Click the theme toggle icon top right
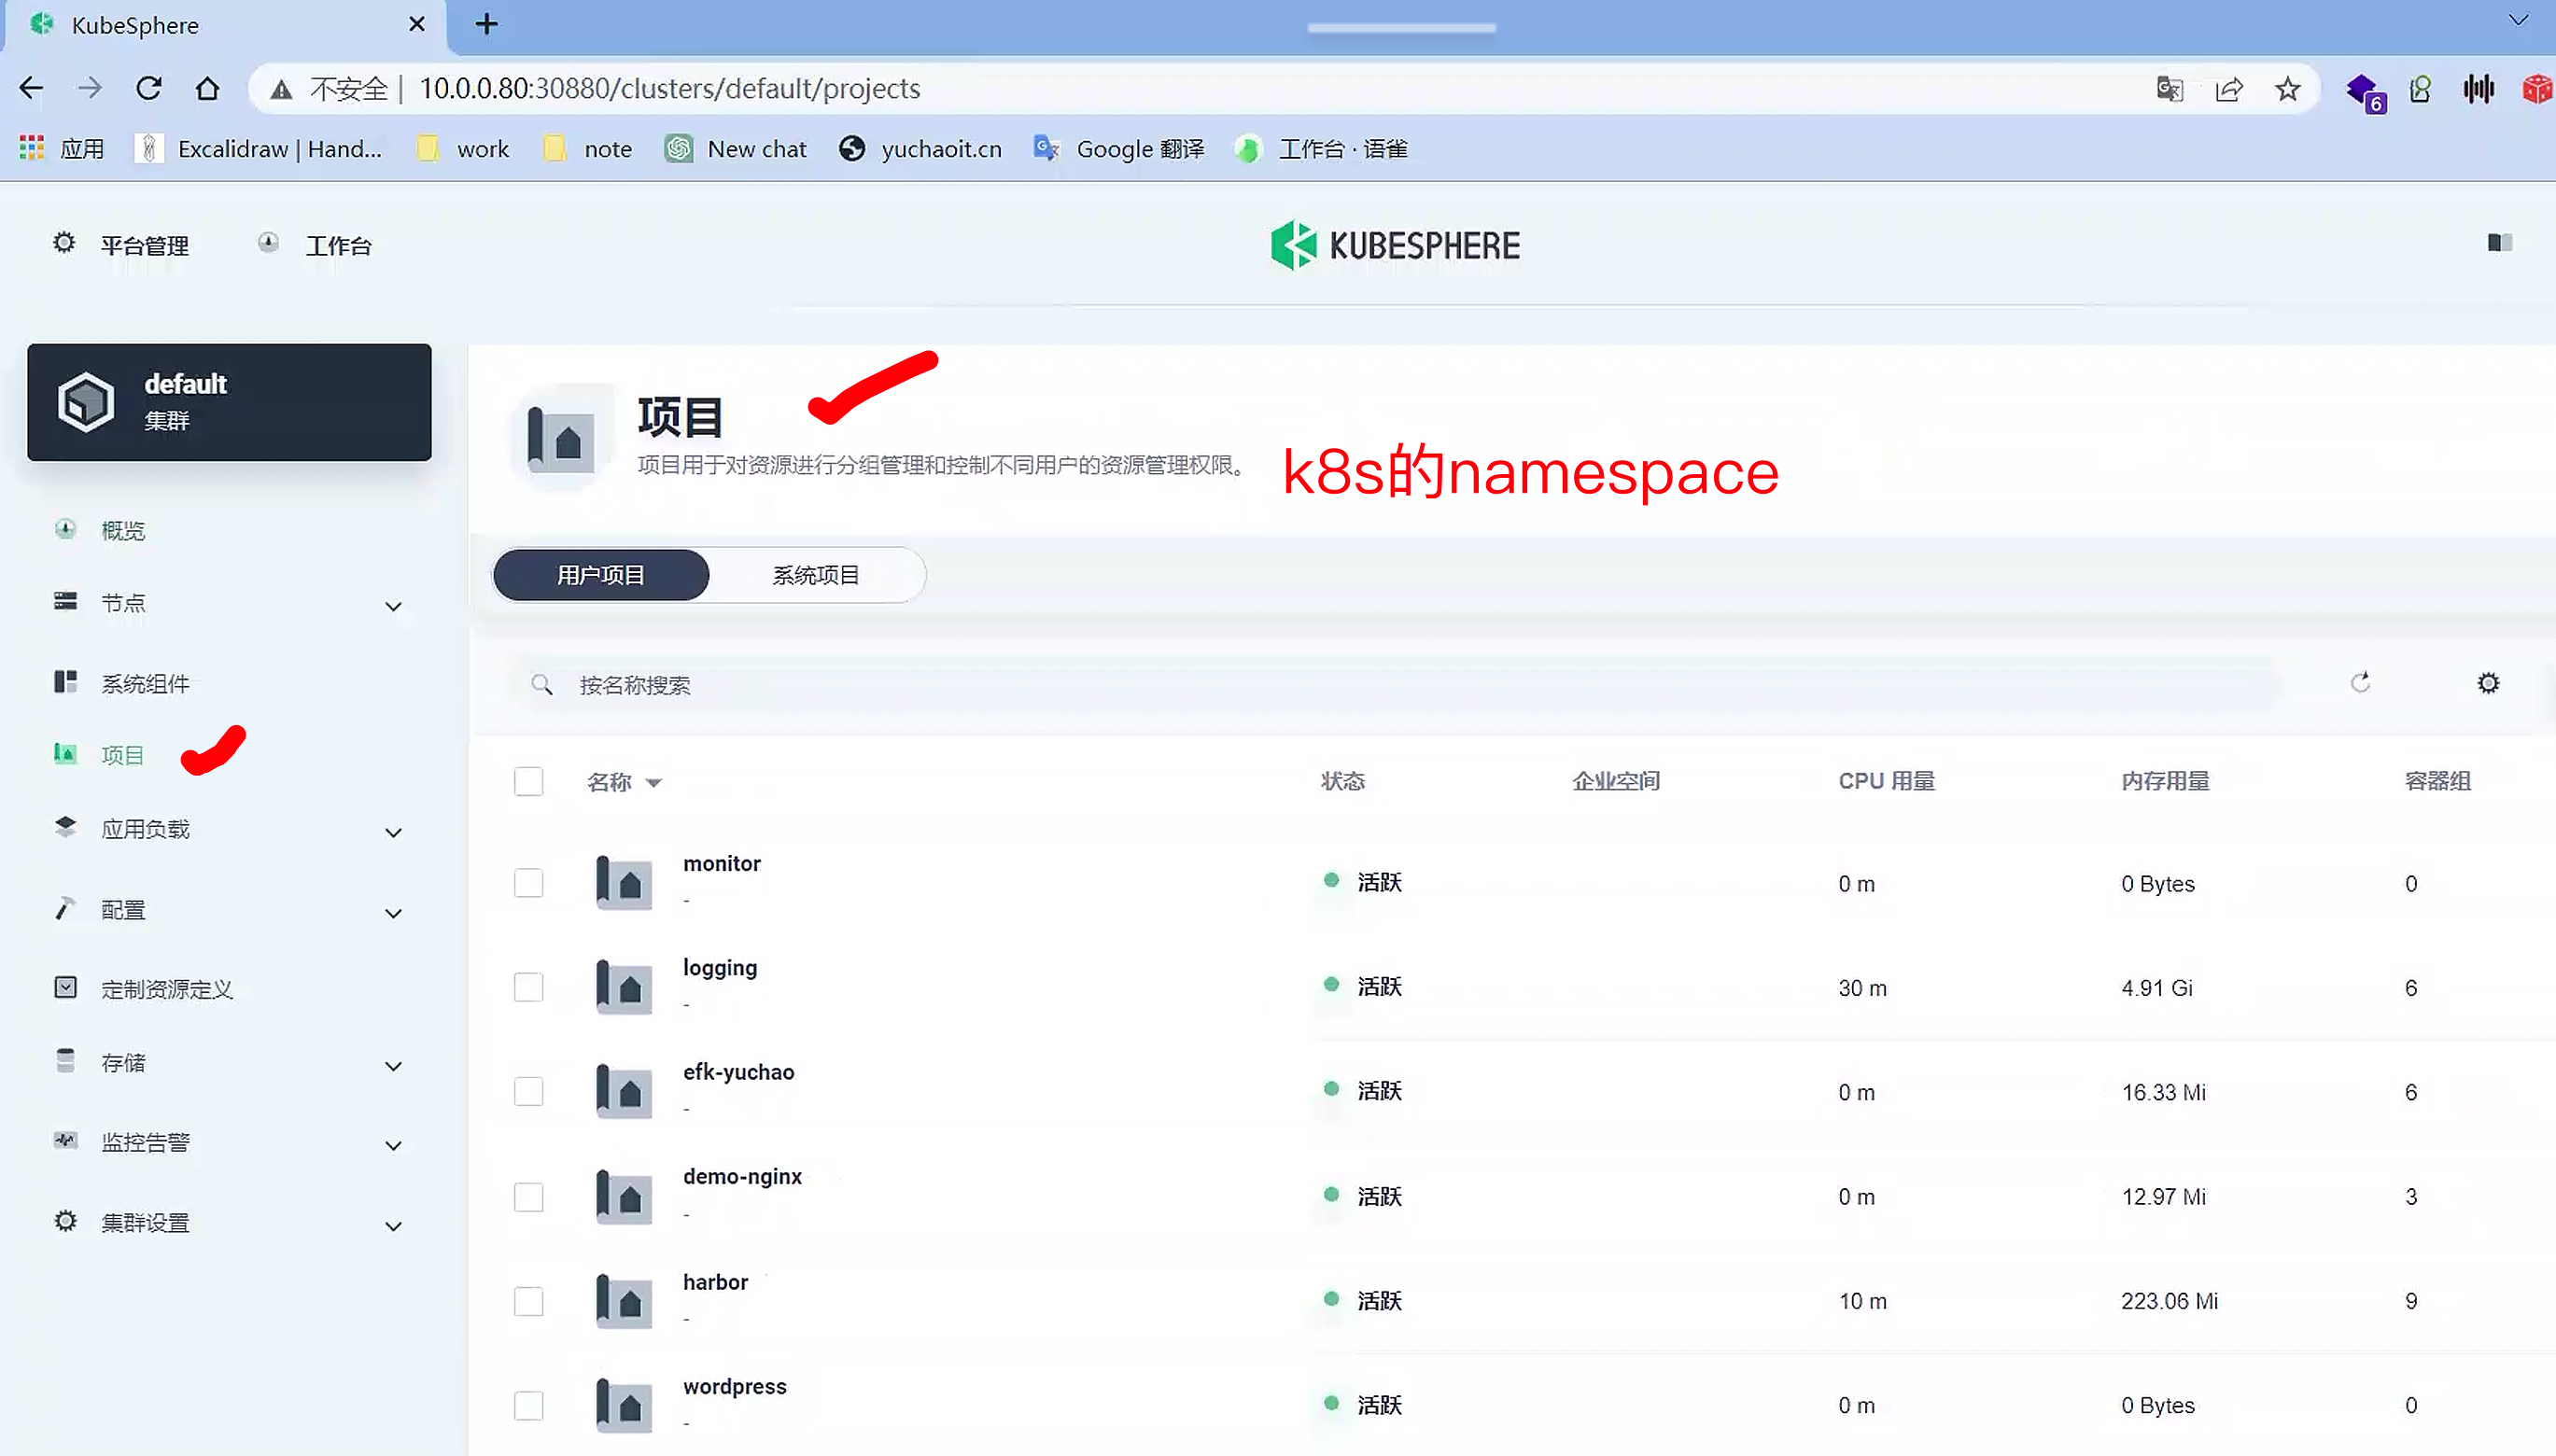Image resolution: width=2556 pixels, height=1456 pixels. click(x=2499, y=243)
